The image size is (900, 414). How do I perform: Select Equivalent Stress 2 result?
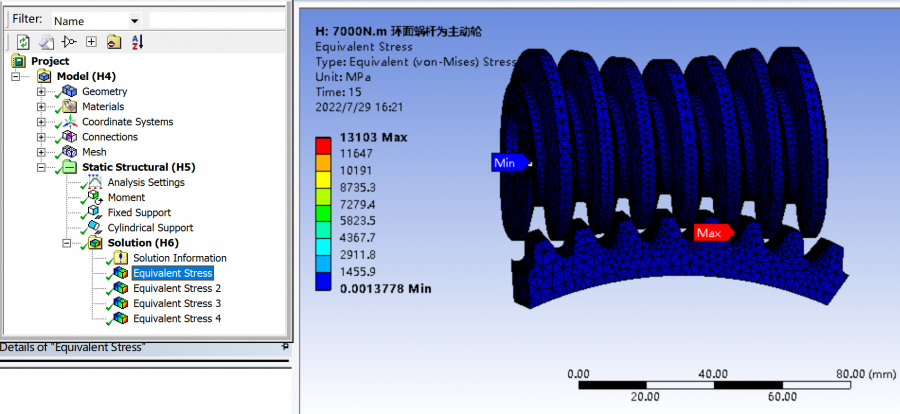click(176, 288)
